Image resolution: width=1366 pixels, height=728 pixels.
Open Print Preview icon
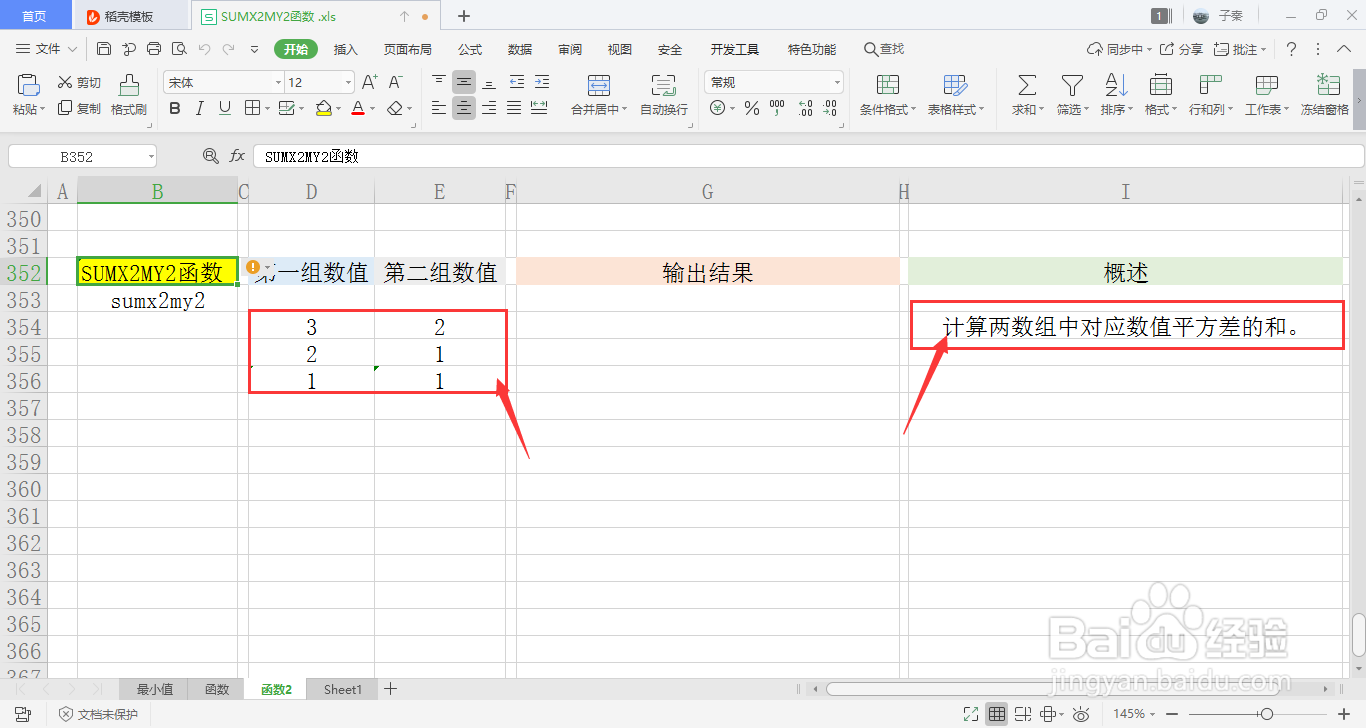(x=179, y=49)
